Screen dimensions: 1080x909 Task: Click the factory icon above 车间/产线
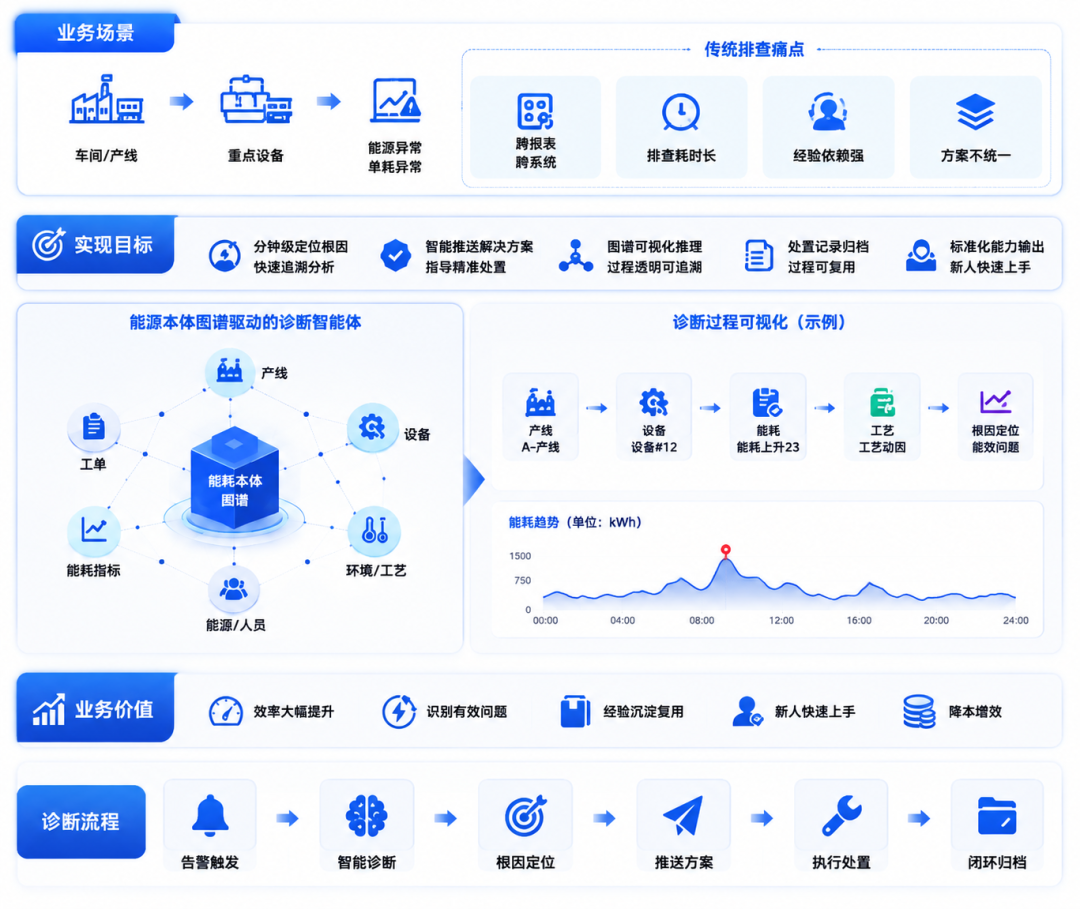tap(107, 100)
